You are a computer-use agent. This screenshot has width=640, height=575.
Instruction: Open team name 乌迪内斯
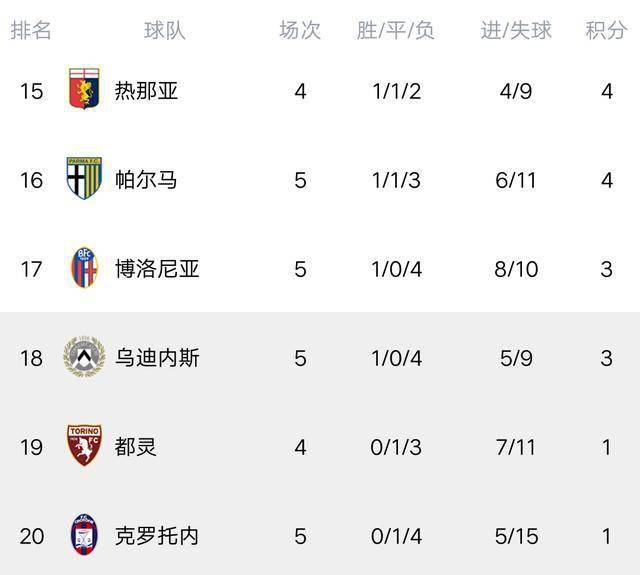coord(158,358)
